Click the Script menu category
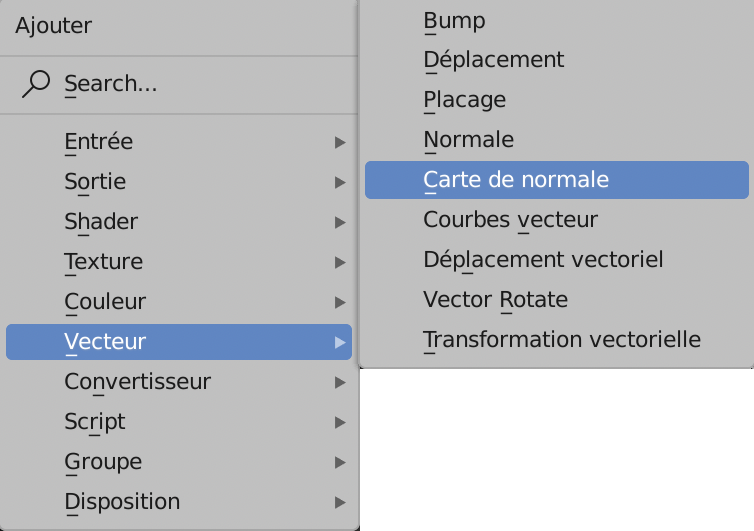The width and height of the screenshot is (754, 531). click(x=180, y=422)
